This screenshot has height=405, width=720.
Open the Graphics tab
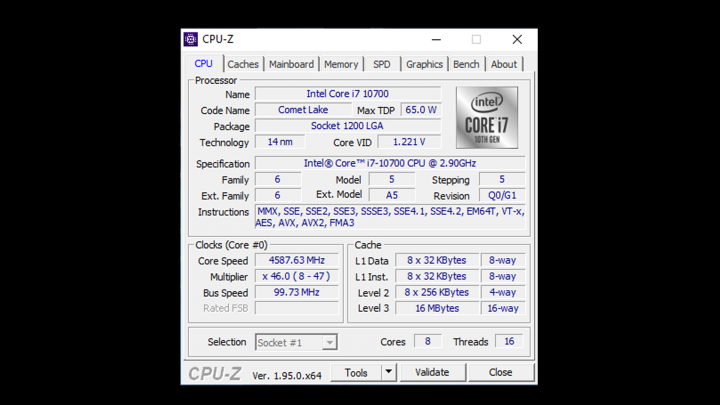pos(424,64)
